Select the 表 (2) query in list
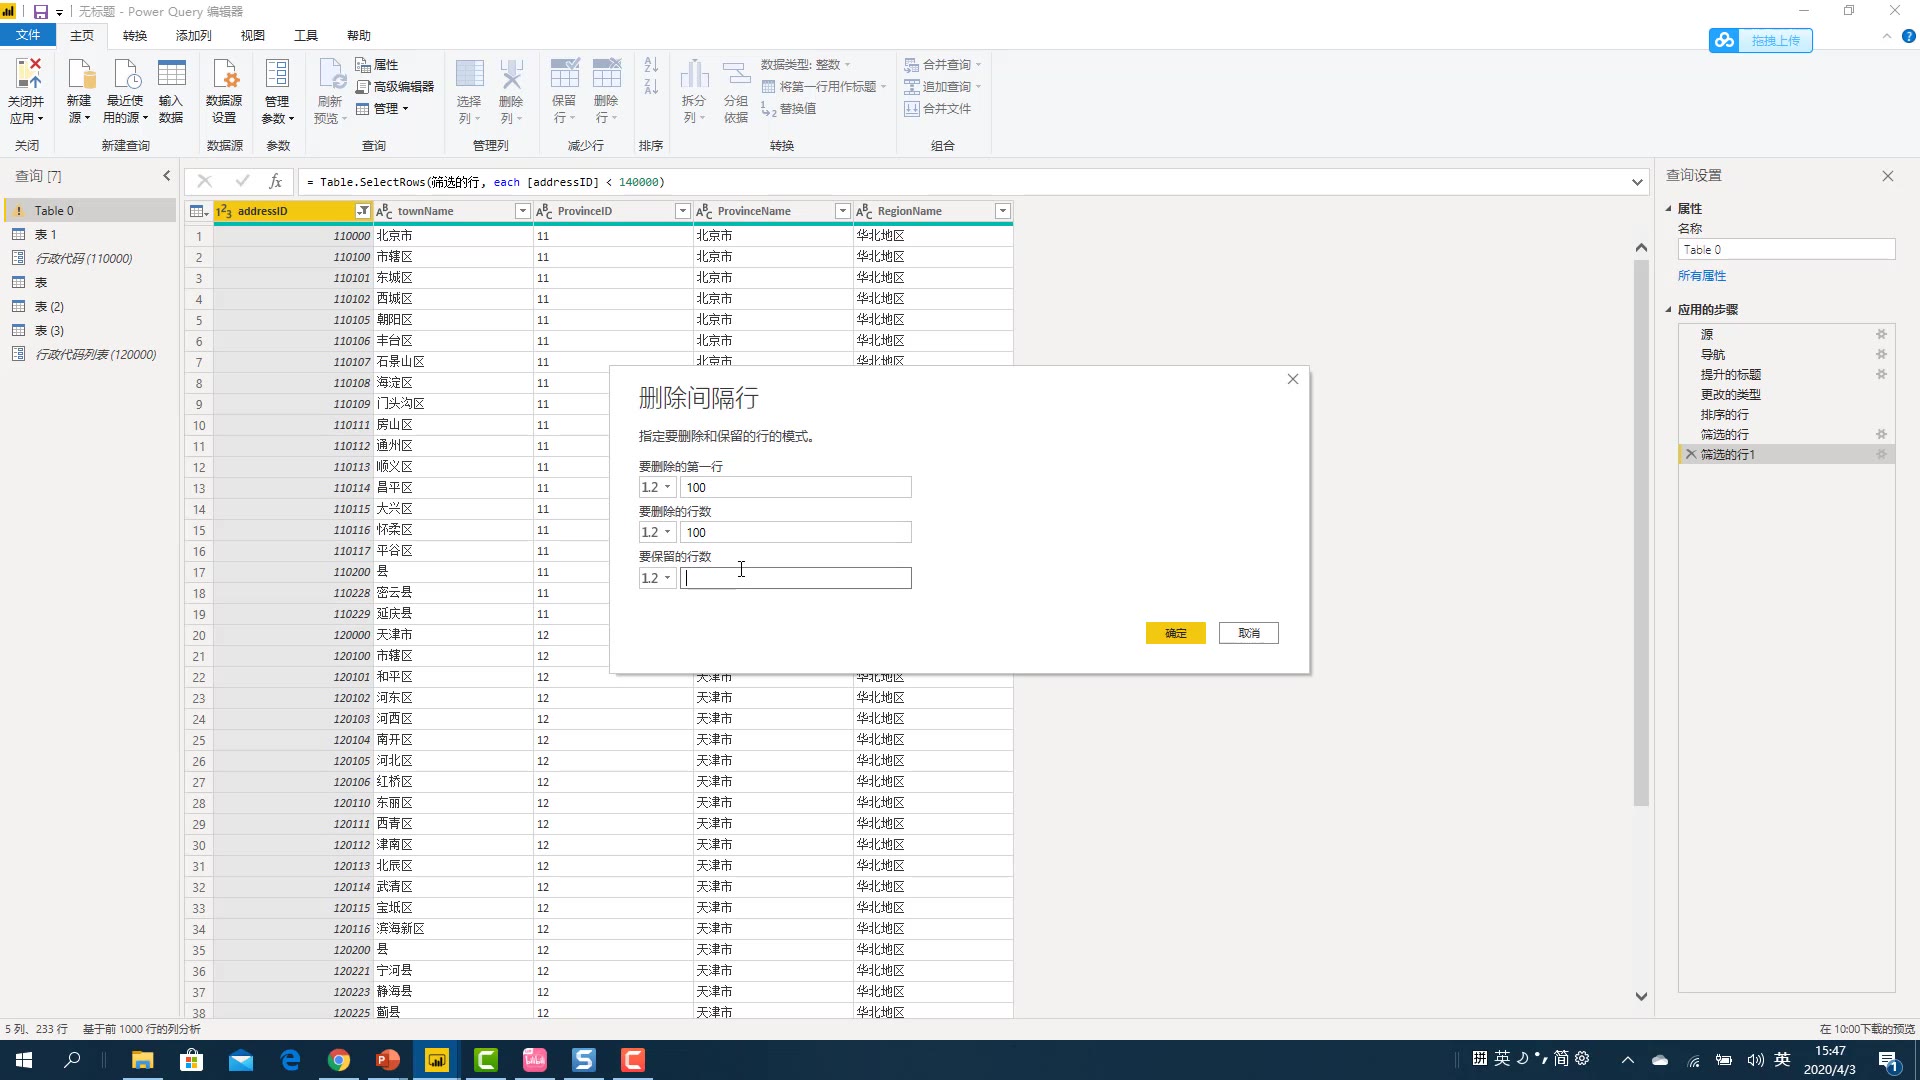 tap(49, 306)
